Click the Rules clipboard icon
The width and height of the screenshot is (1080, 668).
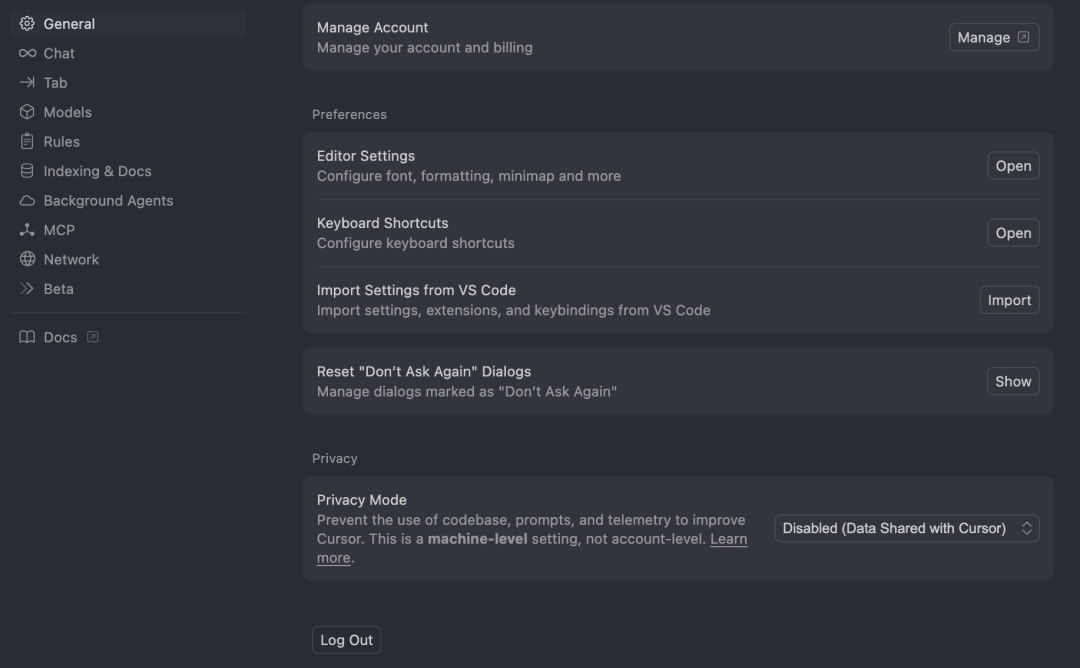(x=27, y=142)
